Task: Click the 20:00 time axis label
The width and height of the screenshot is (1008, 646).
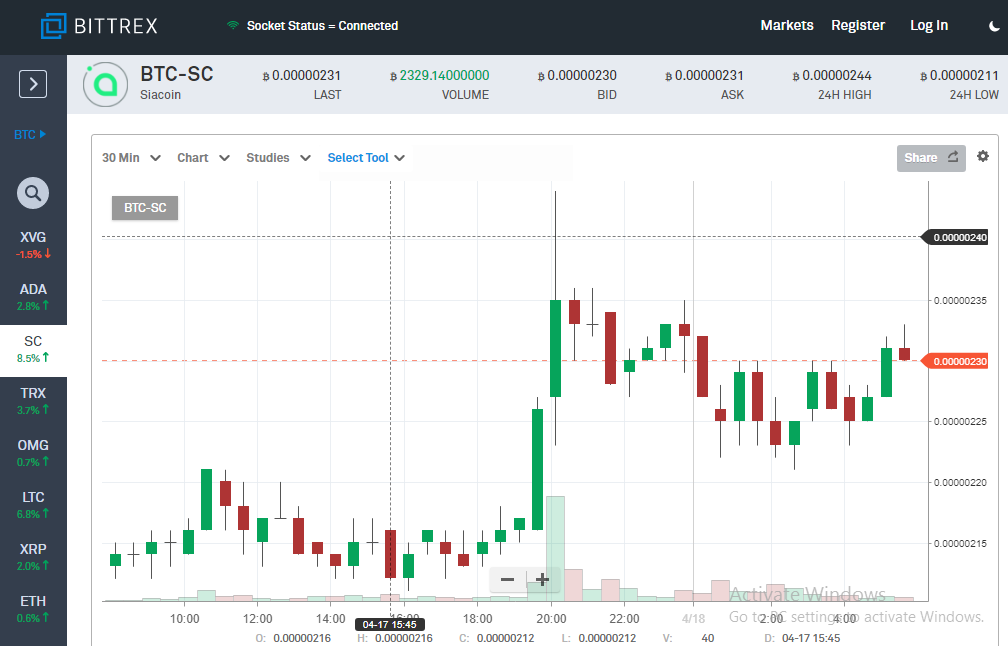Action: 552,619
